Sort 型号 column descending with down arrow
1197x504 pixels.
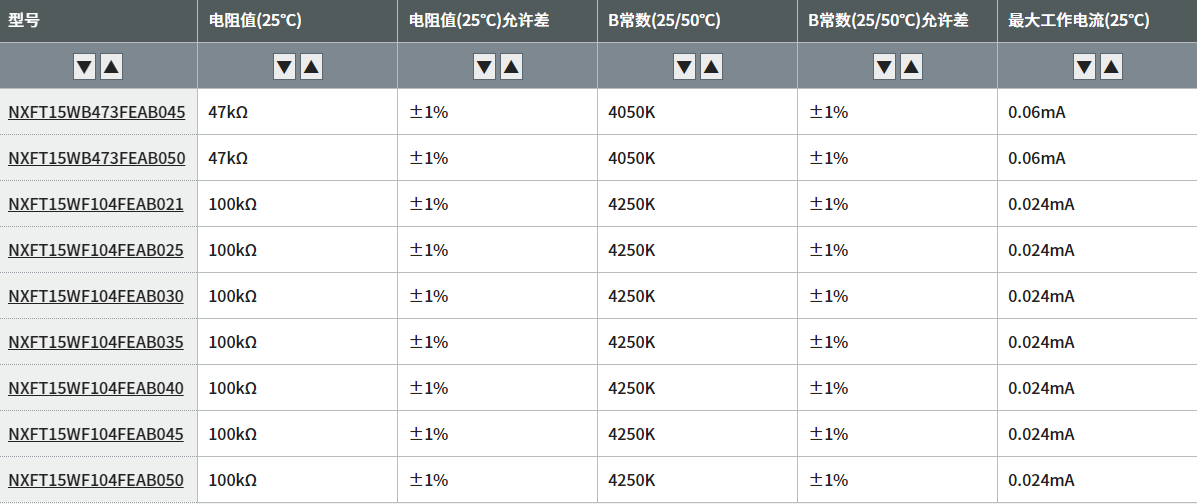[x=85, y=66]
